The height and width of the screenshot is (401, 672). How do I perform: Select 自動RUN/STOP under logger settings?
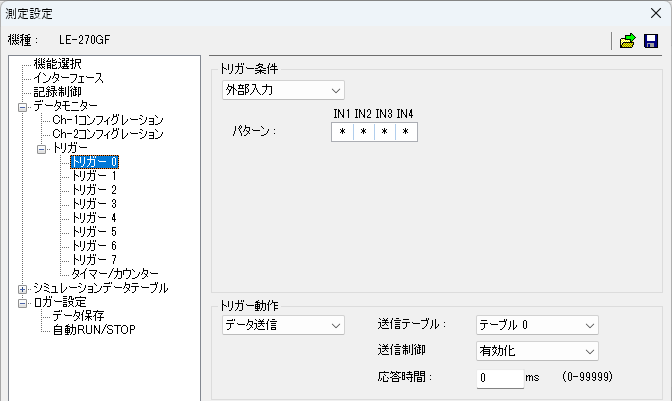(x=93, y=330)
